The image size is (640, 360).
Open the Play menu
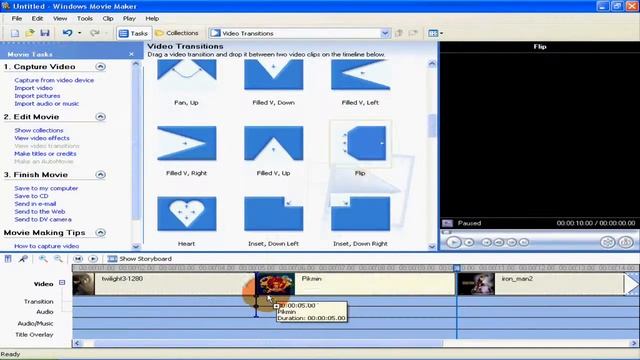pyautogui.click(x=129, y=18)
